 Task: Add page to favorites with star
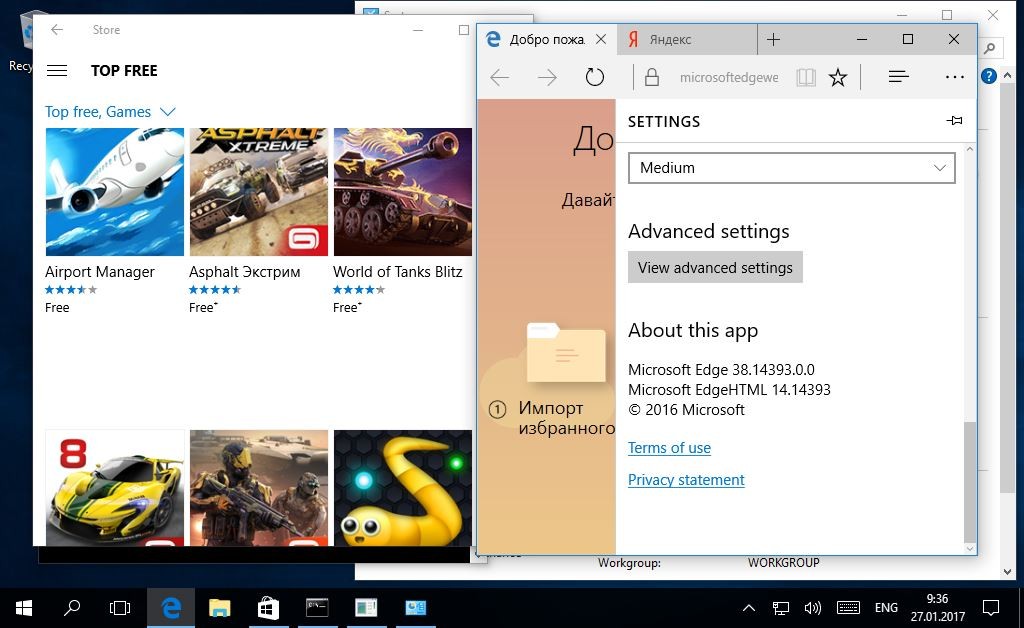[838, 78]
